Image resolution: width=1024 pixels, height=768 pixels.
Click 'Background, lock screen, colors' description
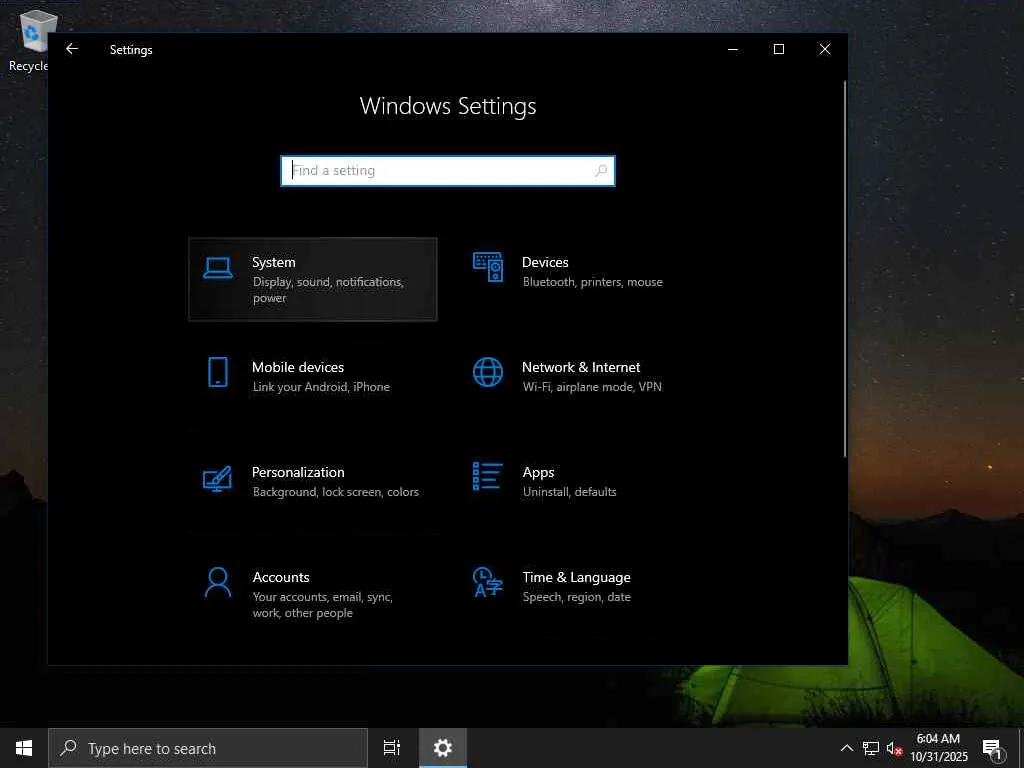(x=336, y=492)
